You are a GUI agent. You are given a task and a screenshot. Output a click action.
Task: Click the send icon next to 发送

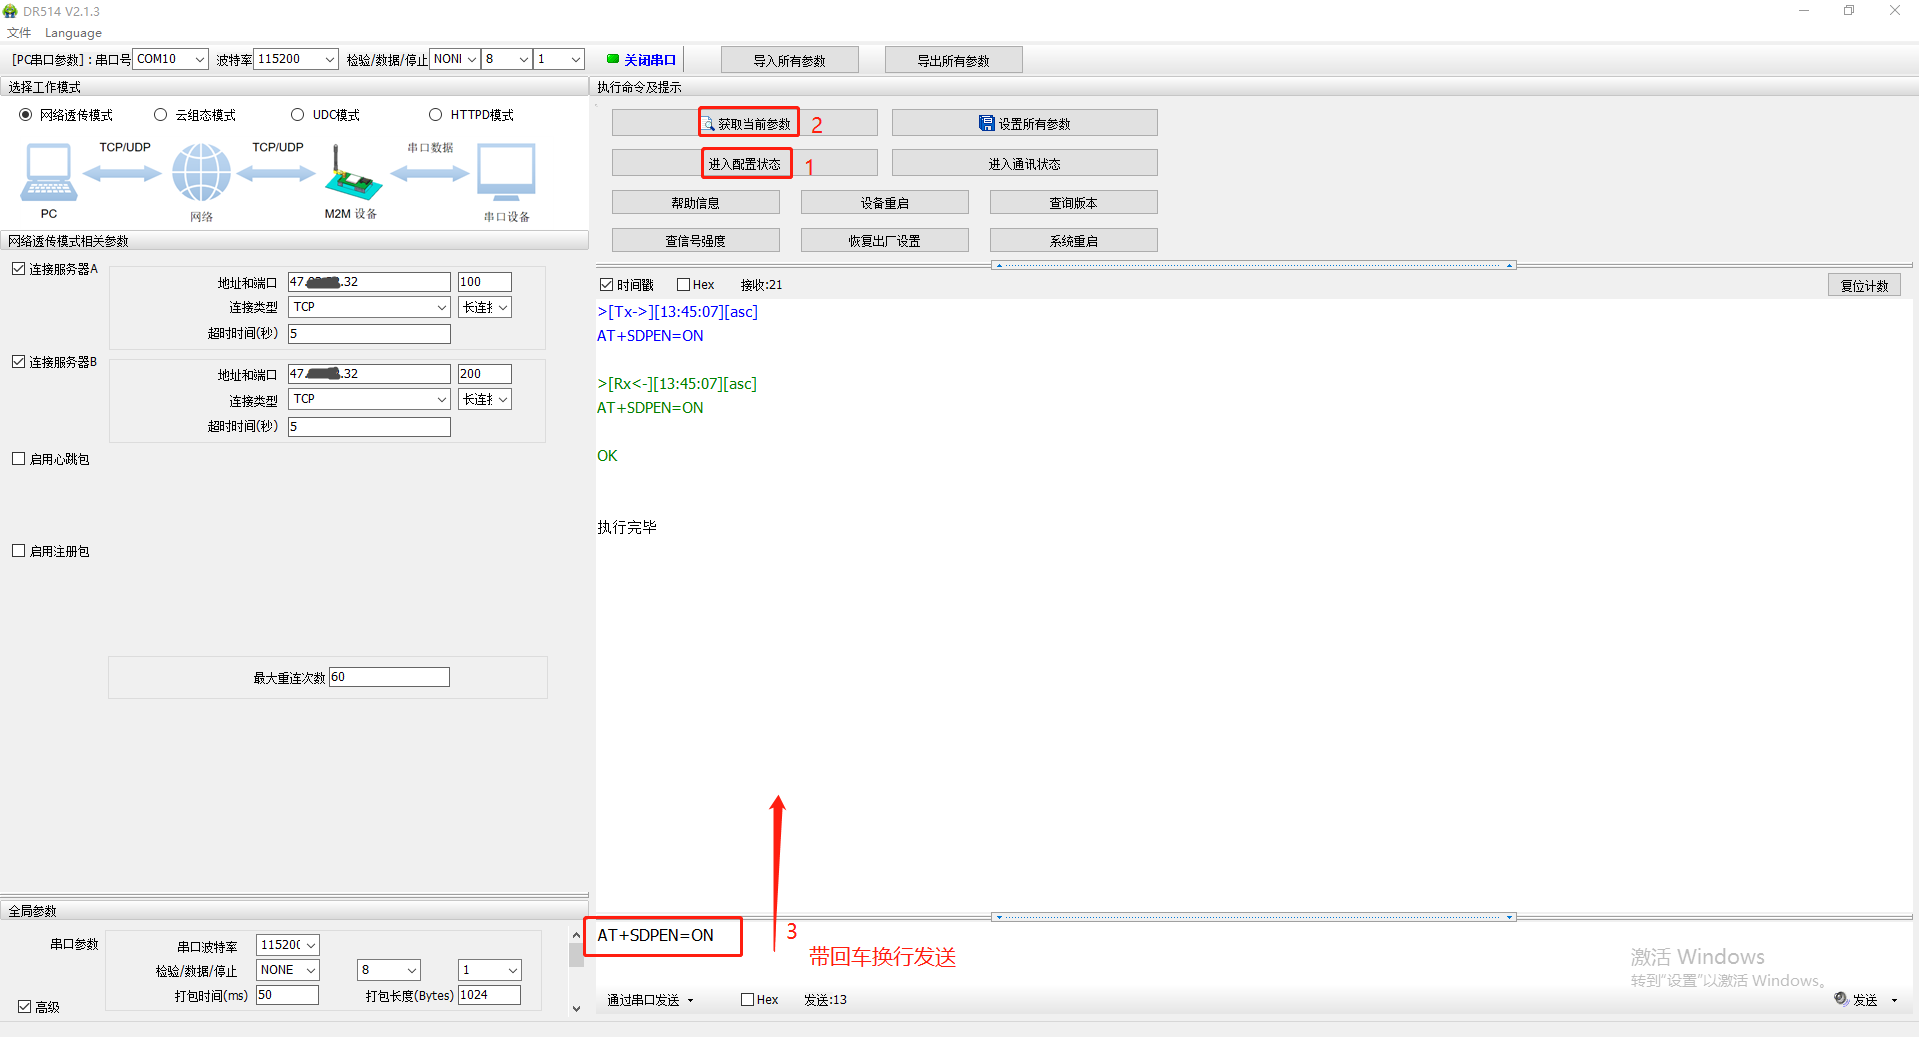1841,999
